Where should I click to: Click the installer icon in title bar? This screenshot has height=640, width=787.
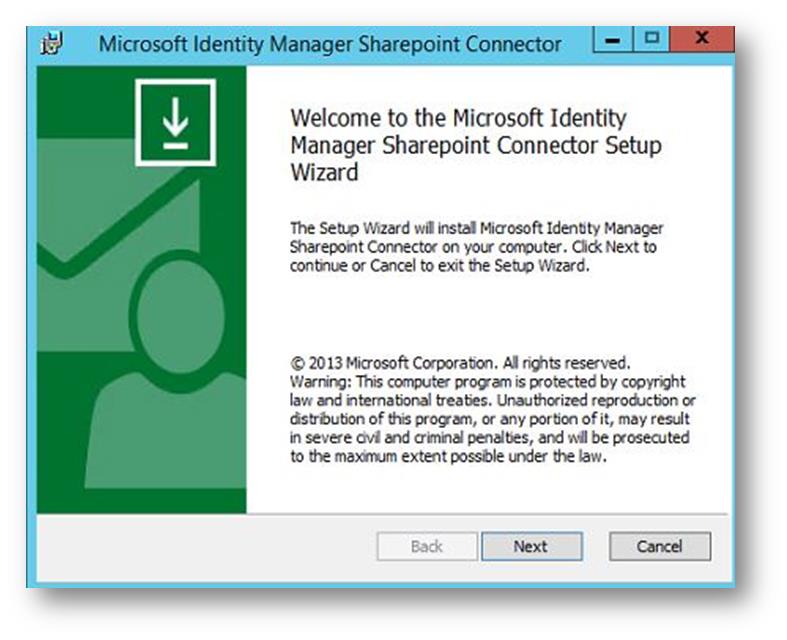point(52,44)
